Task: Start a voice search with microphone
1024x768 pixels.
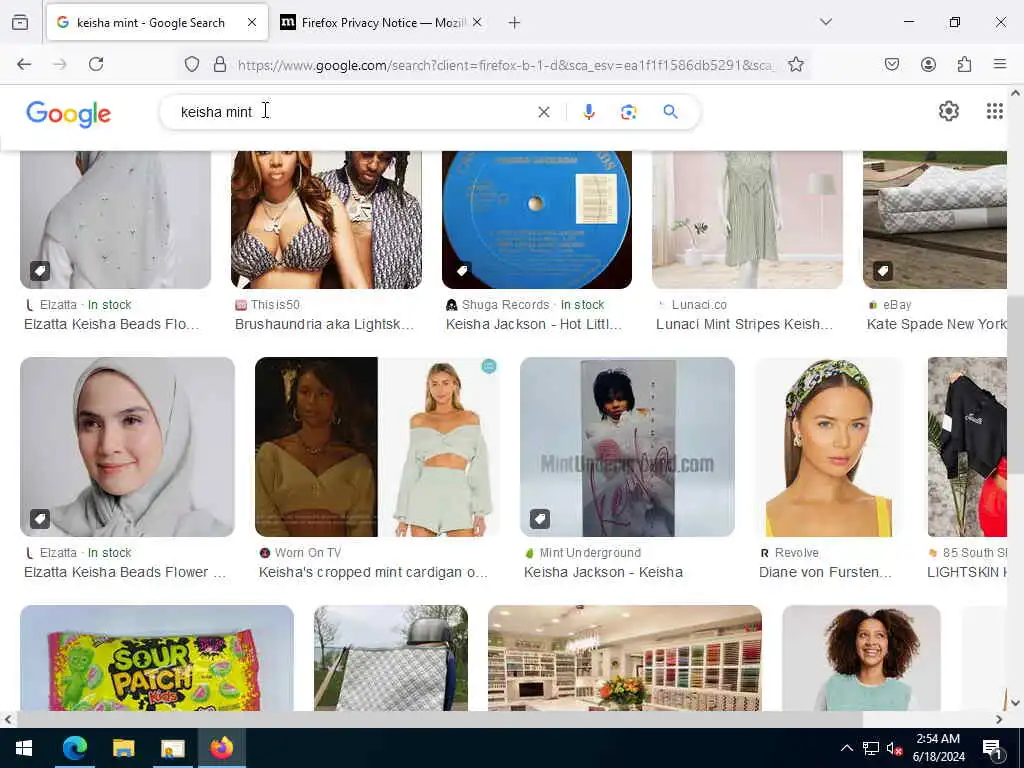Action: 588,112
